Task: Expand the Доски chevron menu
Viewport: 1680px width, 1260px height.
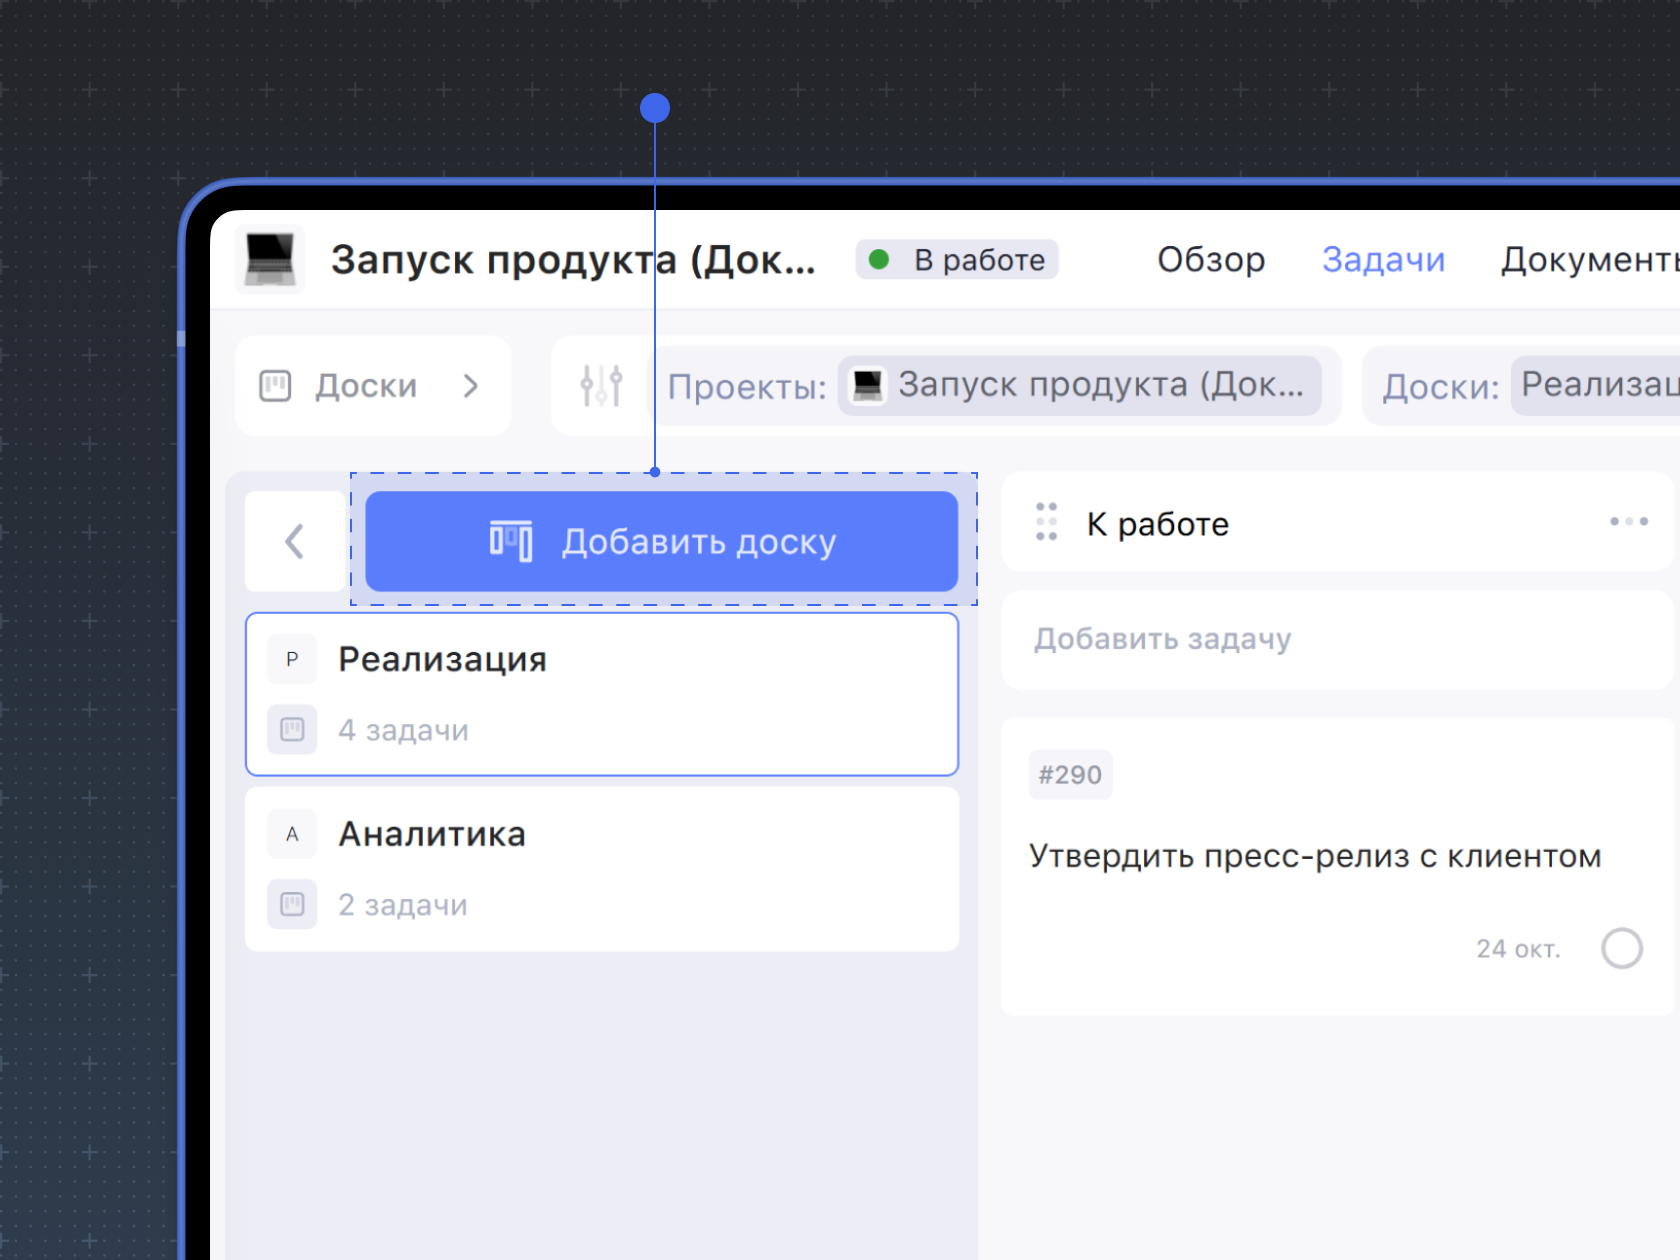Action: [x=471, y=386]
